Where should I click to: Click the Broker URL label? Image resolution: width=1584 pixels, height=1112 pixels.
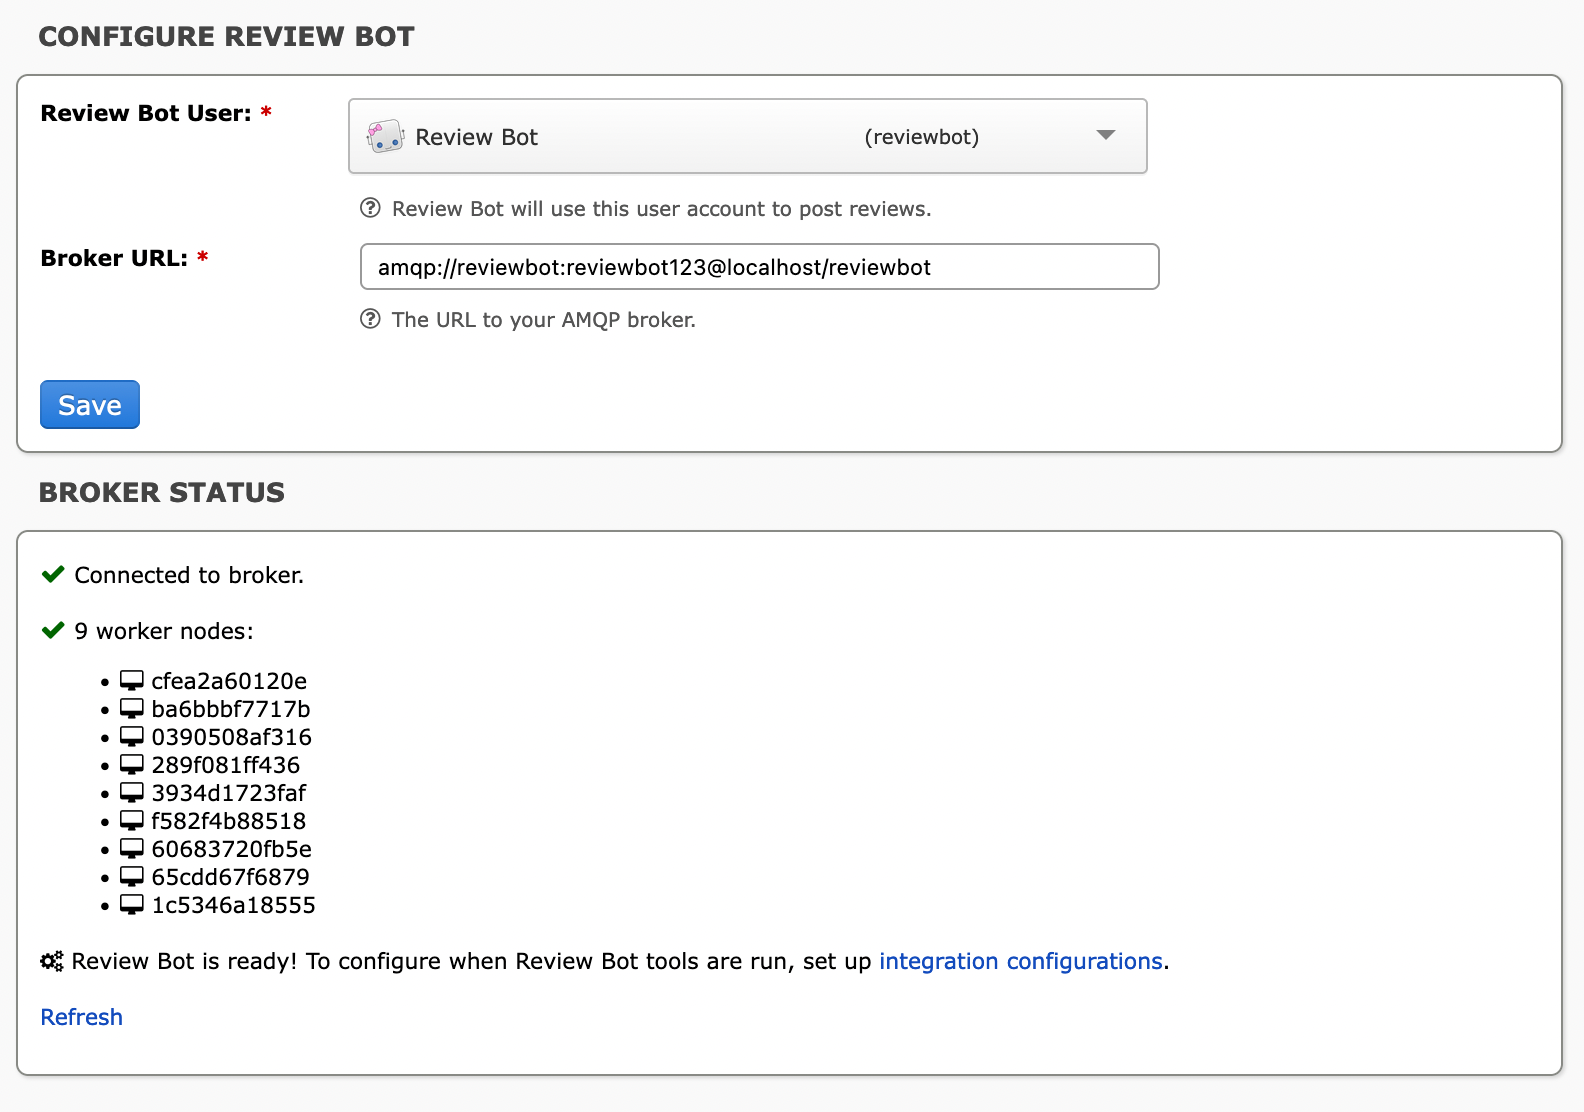[114, 258]
